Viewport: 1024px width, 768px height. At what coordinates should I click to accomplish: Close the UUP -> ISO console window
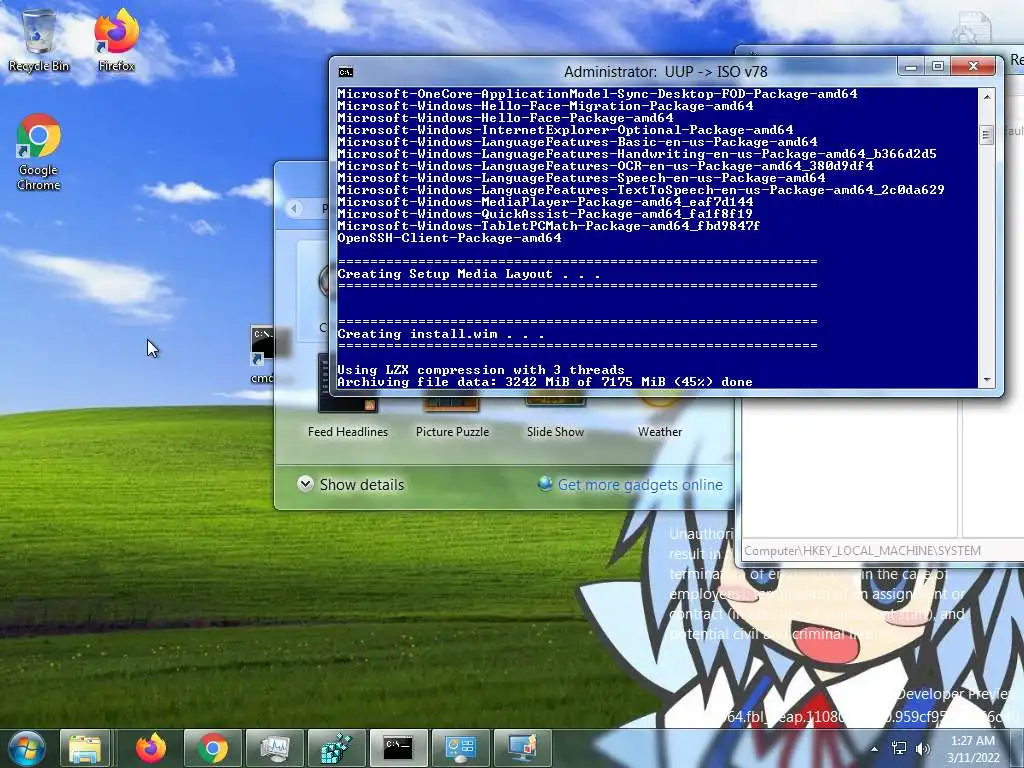(x=973, y=66)
